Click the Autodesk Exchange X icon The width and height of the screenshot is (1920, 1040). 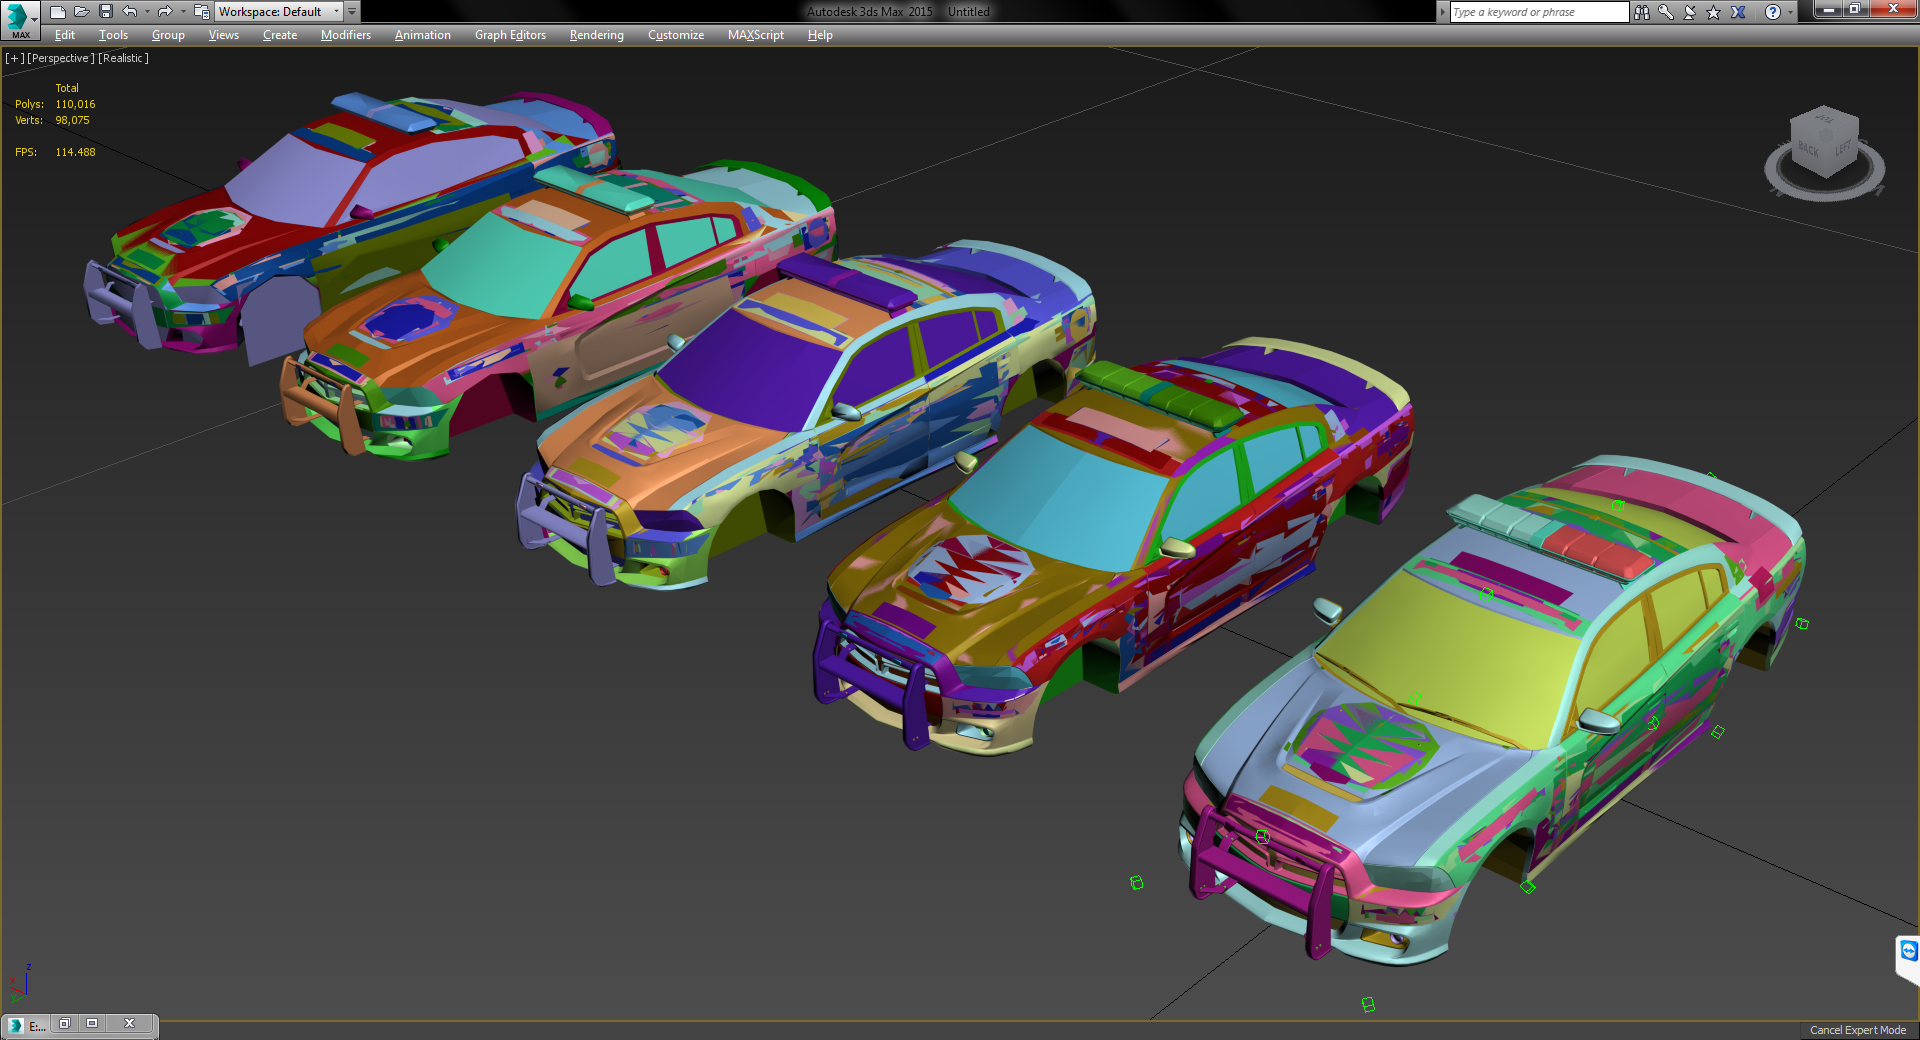[x=1738, y=12]
